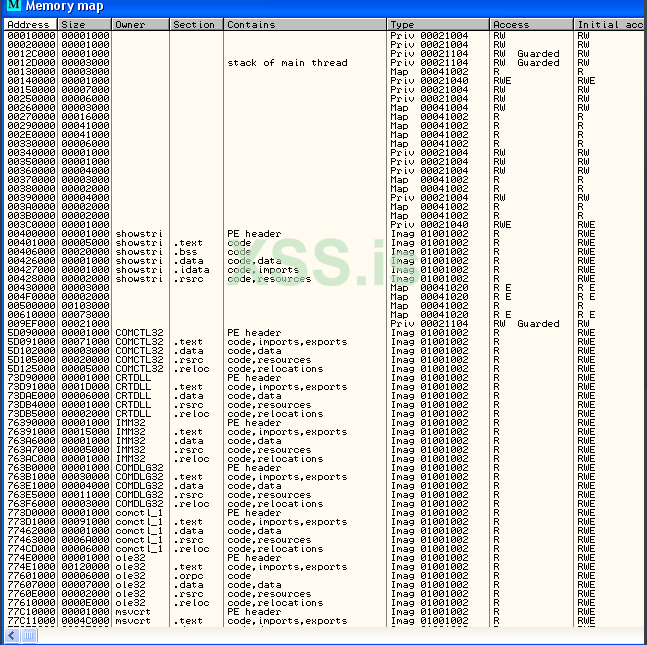Select IMM32 .text section row
The width and height of the screenshot is (647, 645).
[324, 432]
